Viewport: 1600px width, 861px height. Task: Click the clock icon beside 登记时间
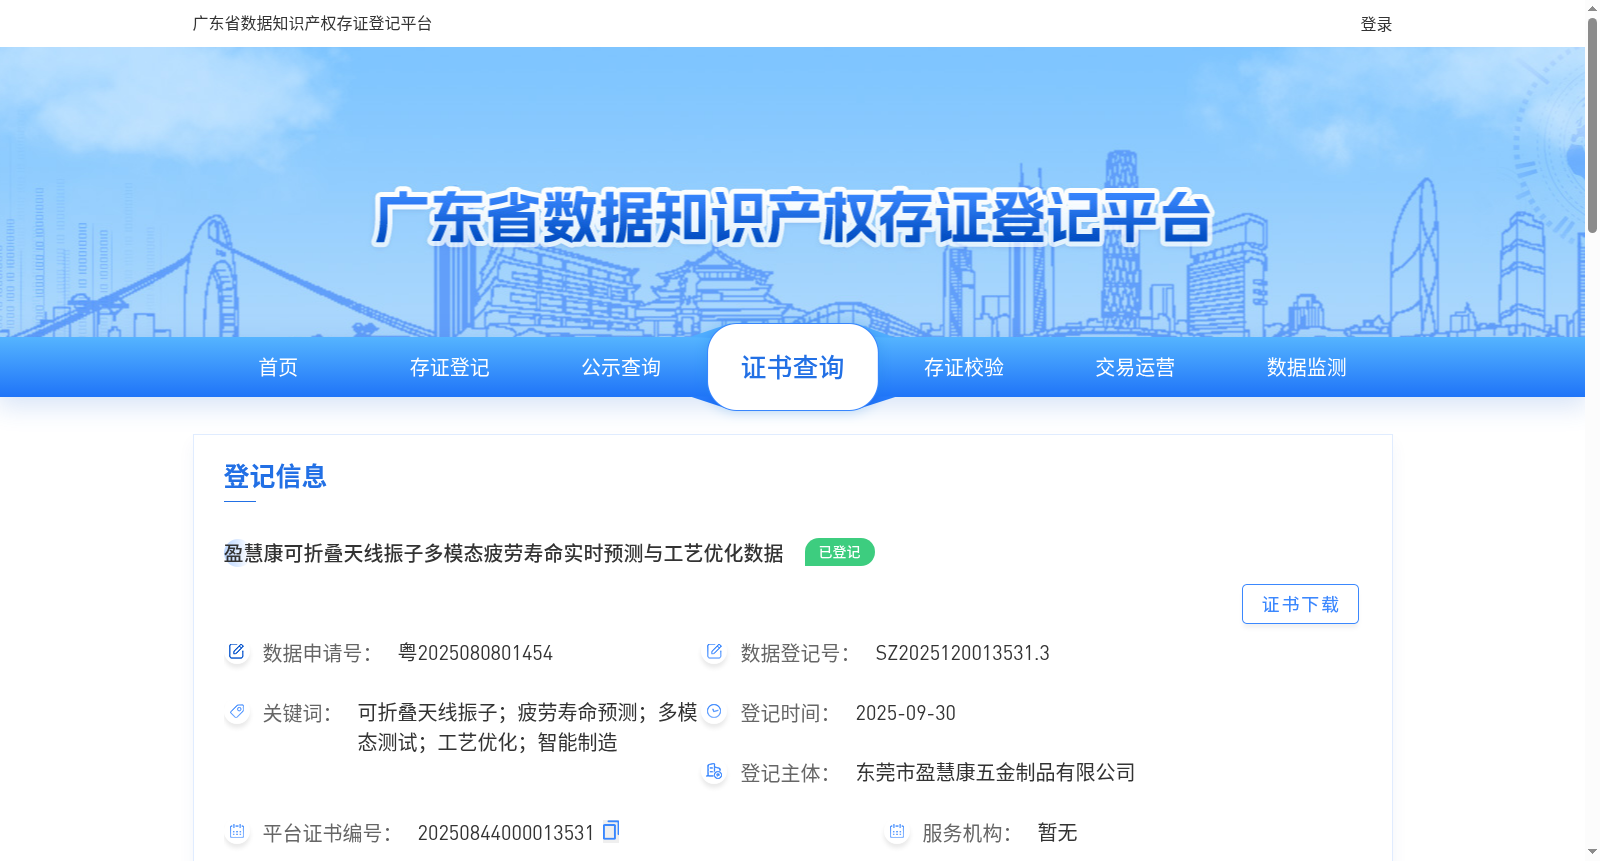[x=714, y=712]
